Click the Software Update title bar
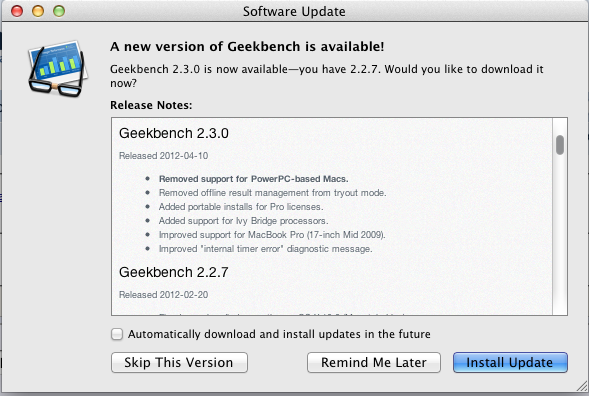Screen dimensions: 589x396 coord(294,11)
